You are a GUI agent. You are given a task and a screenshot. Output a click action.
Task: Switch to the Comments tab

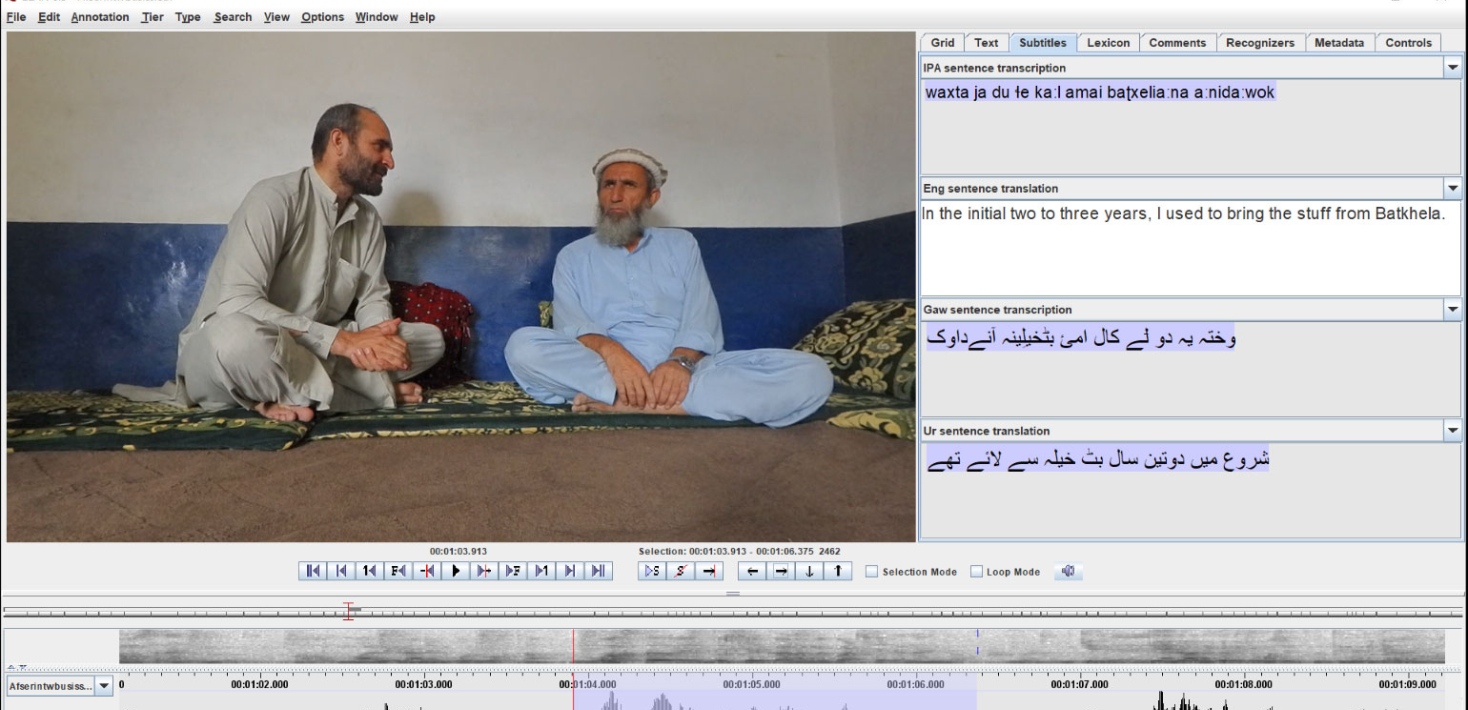point(1179,43)
